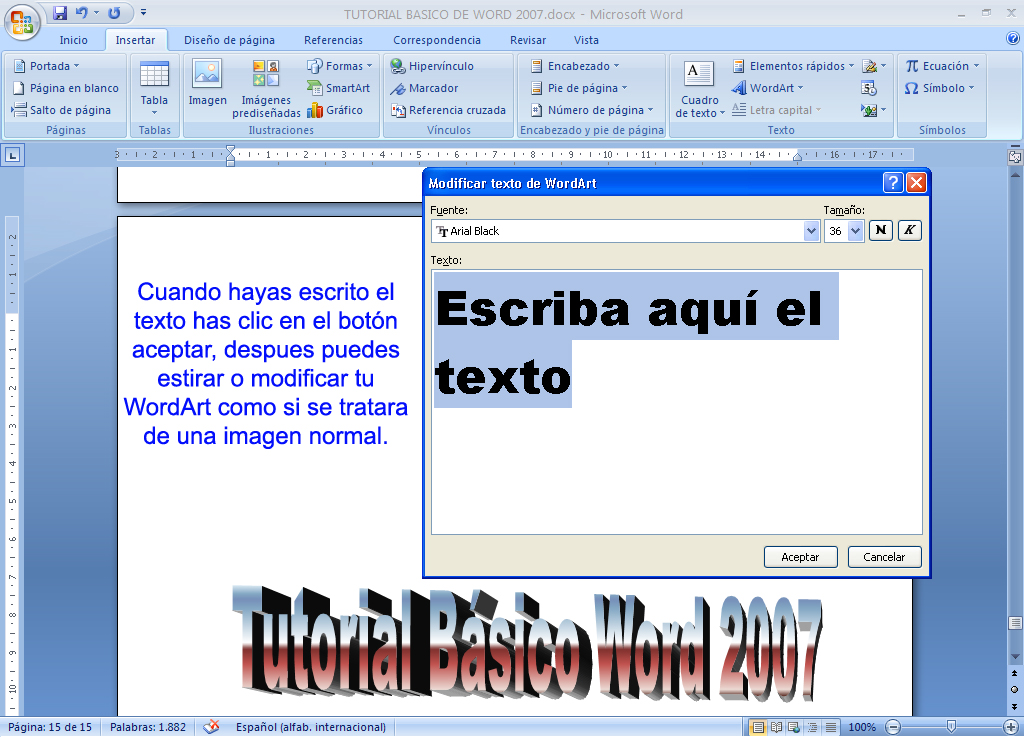Insert a Marcador bookmark

[424, 88]
